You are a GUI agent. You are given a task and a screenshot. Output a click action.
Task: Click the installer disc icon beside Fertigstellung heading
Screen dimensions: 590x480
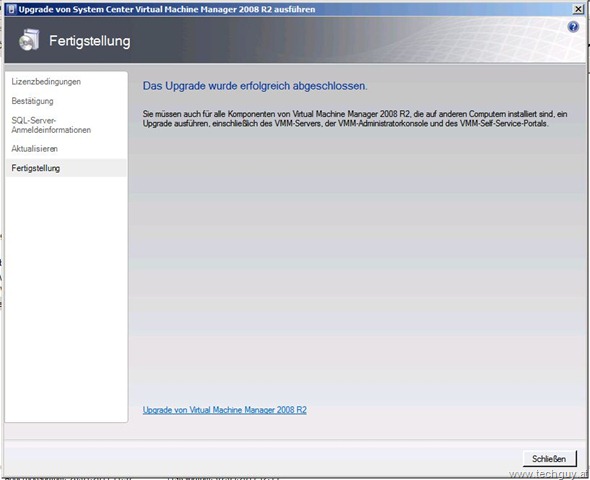tap(29, 40)
